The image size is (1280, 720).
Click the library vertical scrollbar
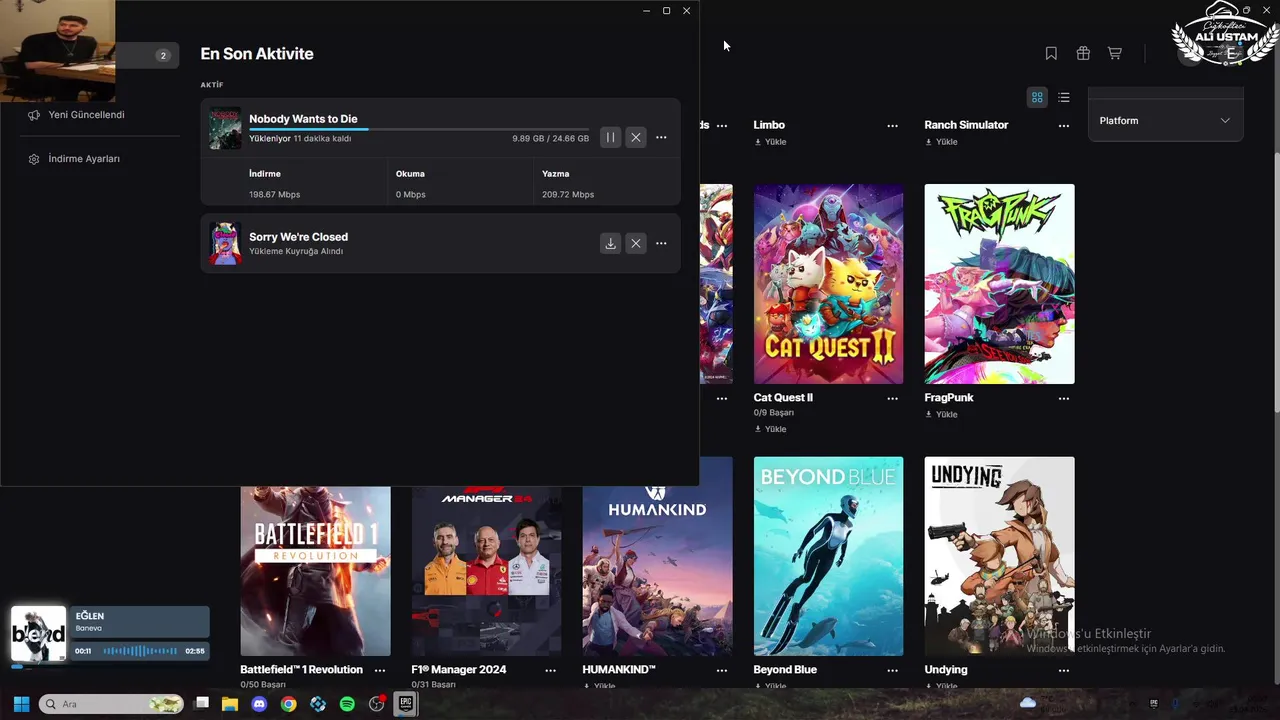click(1275, 280)
